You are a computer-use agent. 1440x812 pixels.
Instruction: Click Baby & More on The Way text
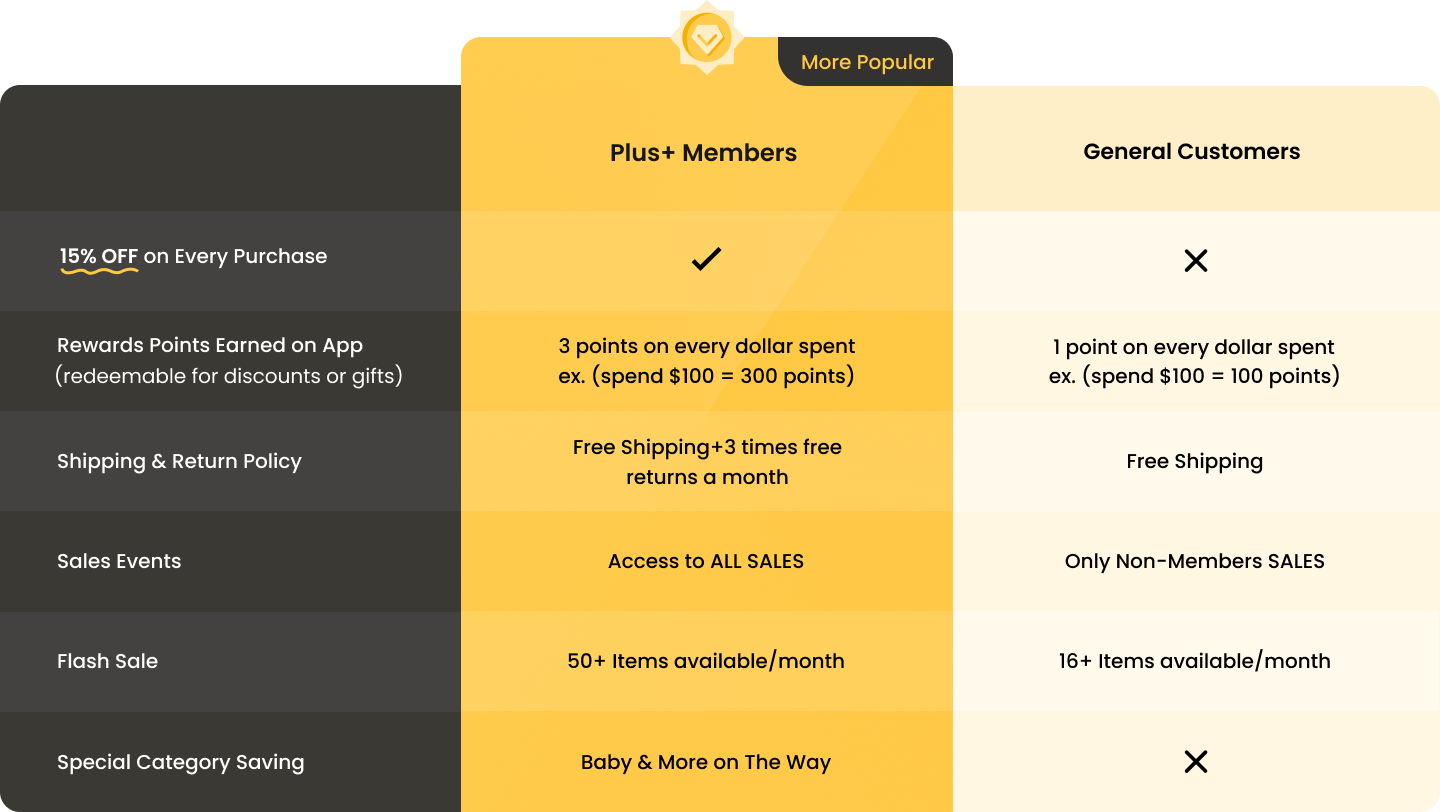(x=706, y=762)
